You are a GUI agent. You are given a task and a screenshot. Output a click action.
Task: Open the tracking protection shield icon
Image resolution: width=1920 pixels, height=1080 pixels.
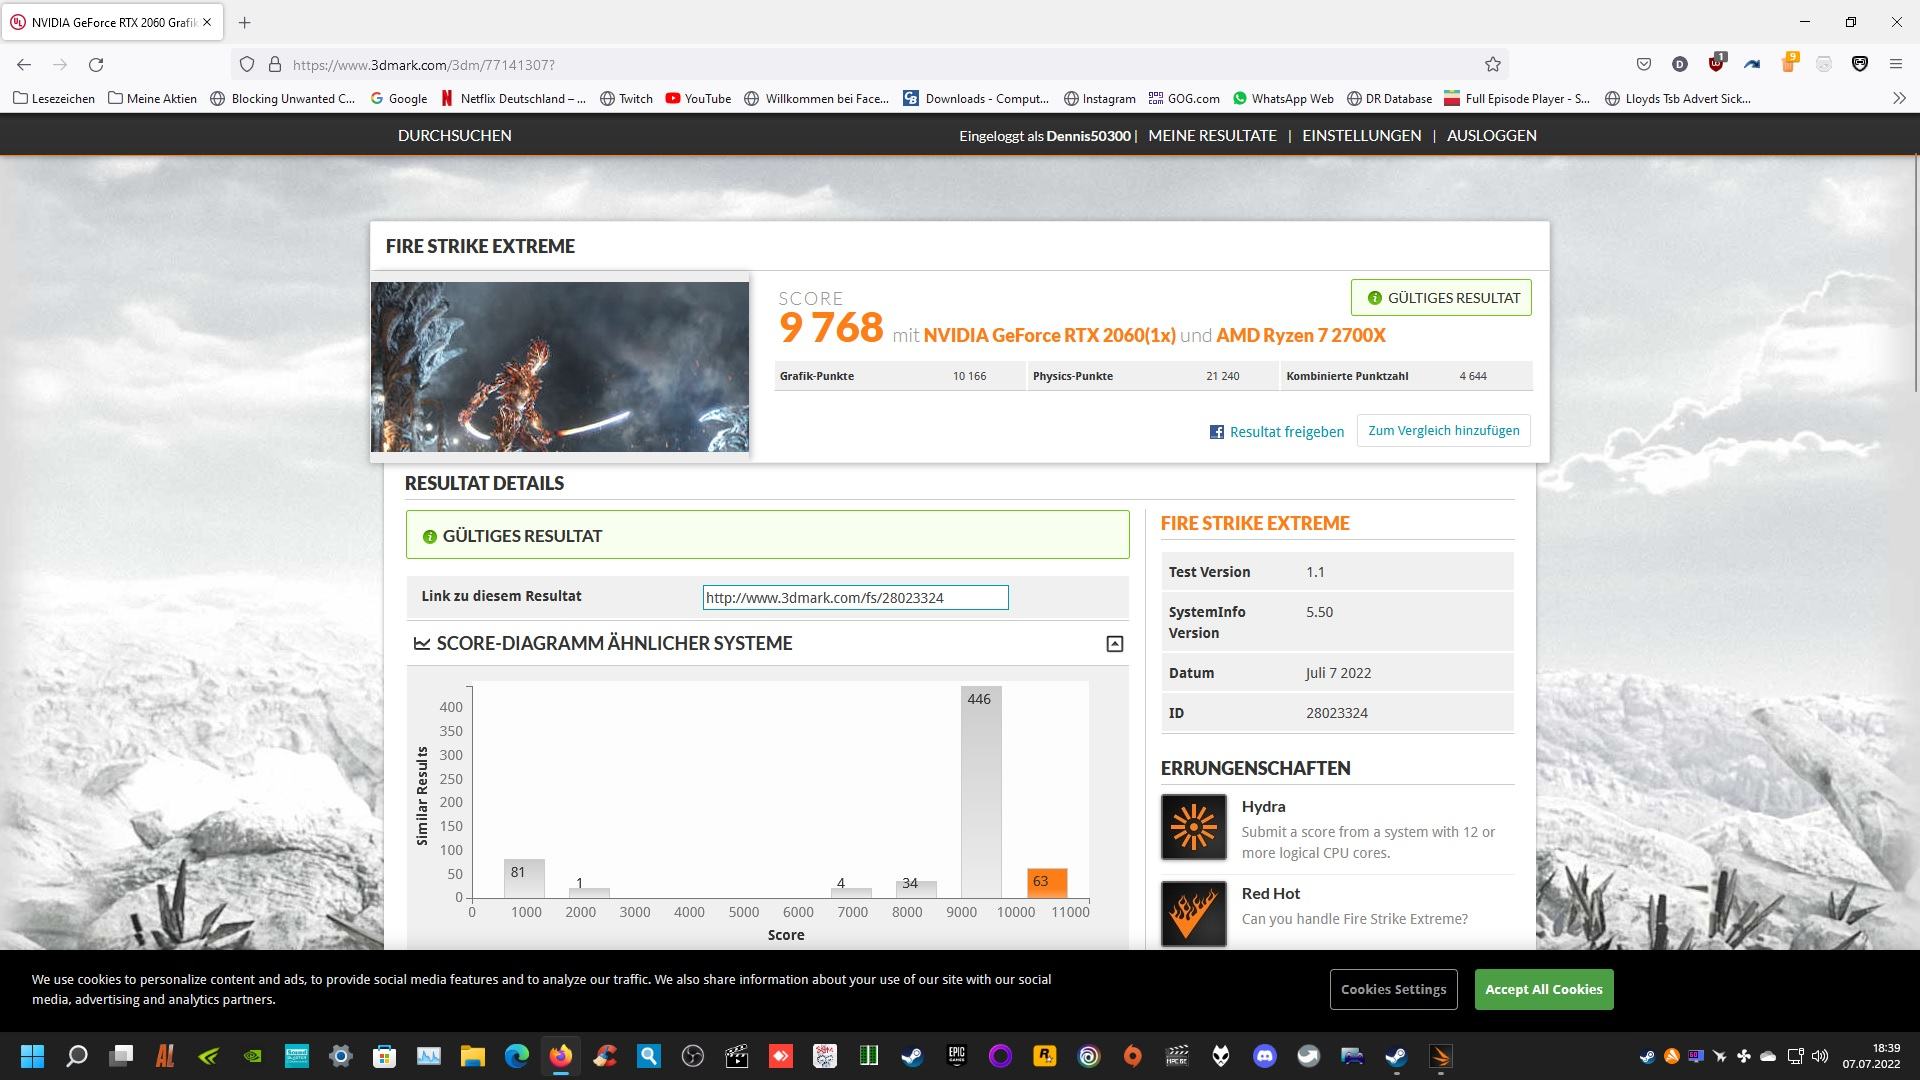(x=246, y=64)
